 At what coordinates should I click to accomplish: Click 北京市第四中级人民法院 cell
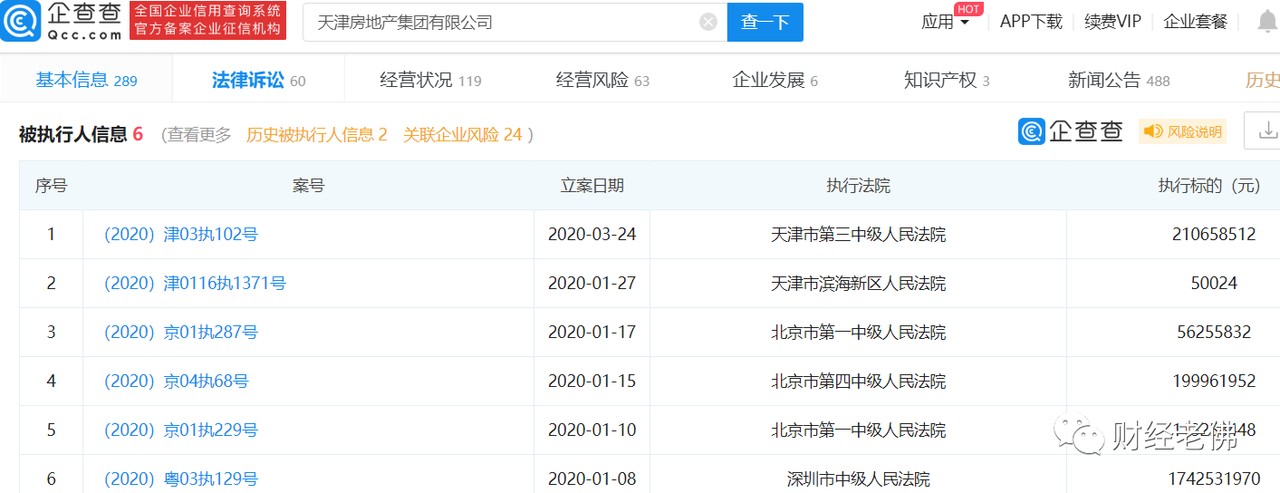858,381
